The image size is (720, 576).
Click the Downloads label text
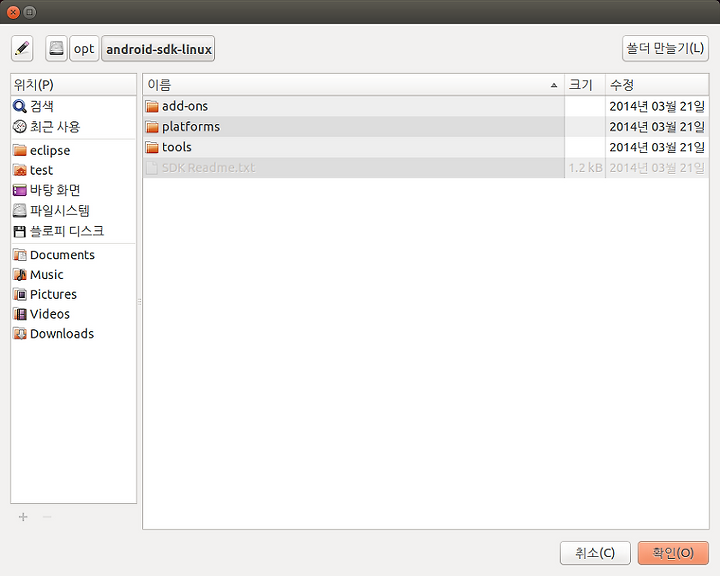pos(62,333)
